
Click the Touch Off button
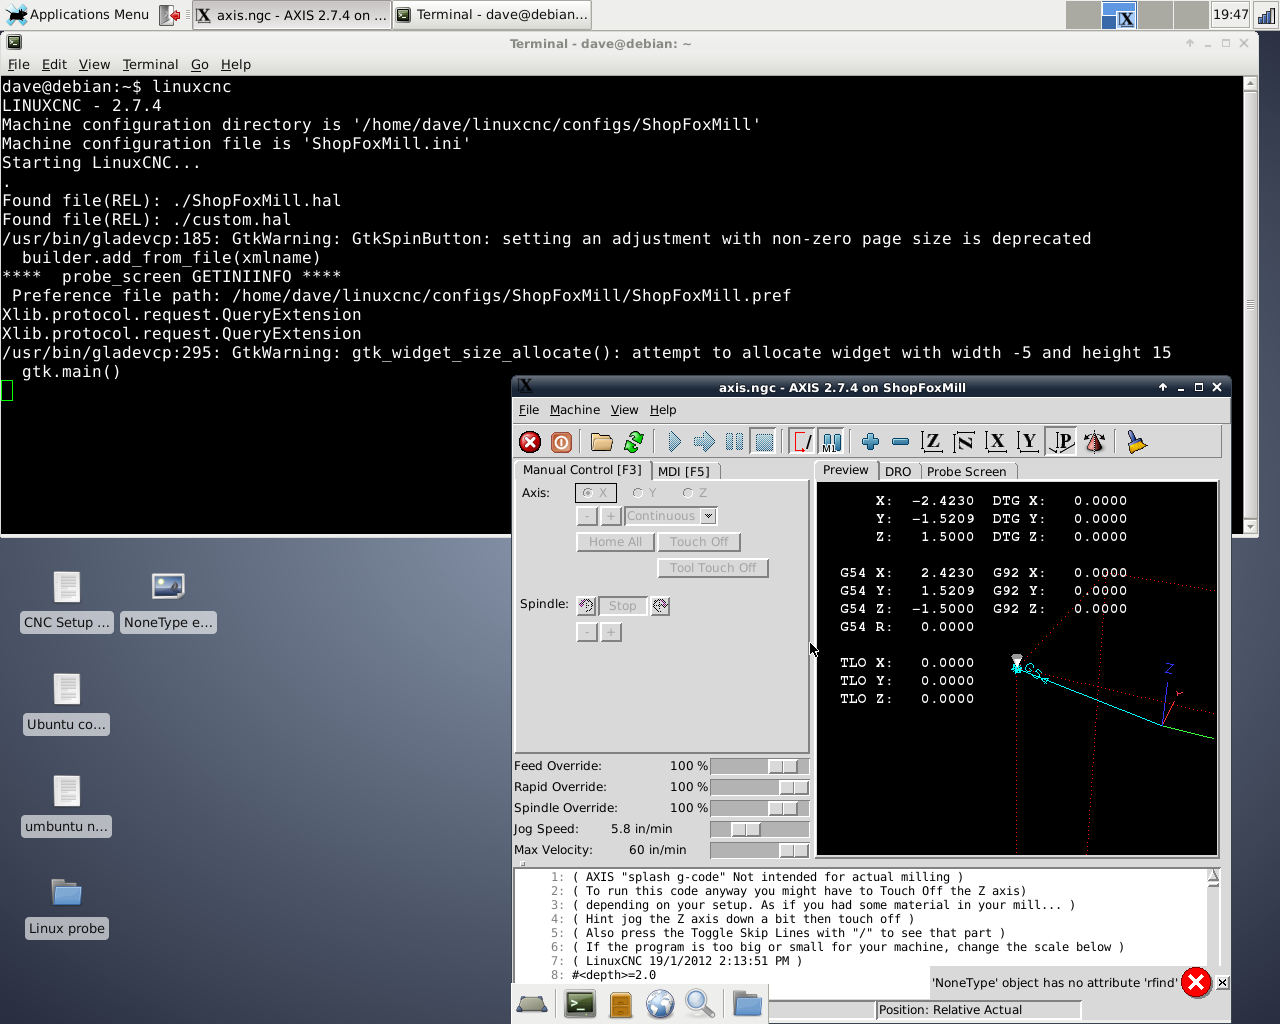click(699, 542)
